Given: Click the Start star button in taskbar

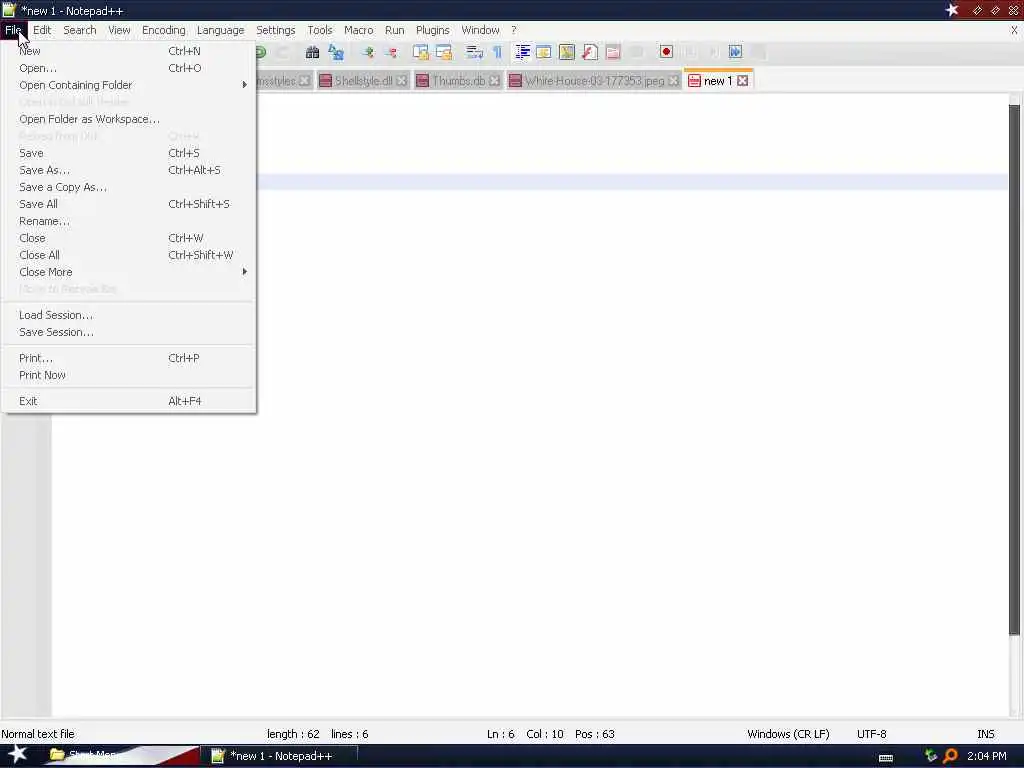Looking at the screenshot, I should (17, 755).
